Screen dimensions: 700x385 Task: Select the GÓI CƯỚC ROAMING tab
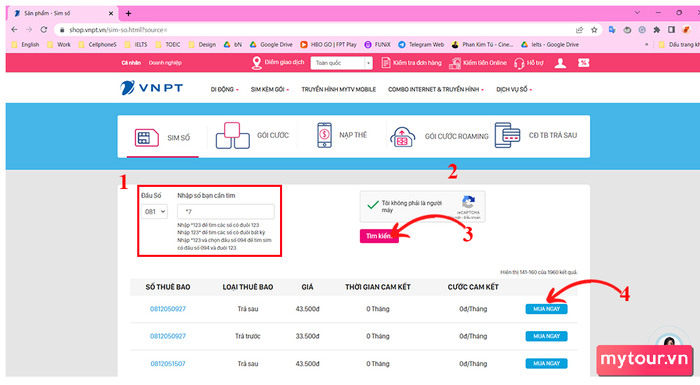click(439, 136)
